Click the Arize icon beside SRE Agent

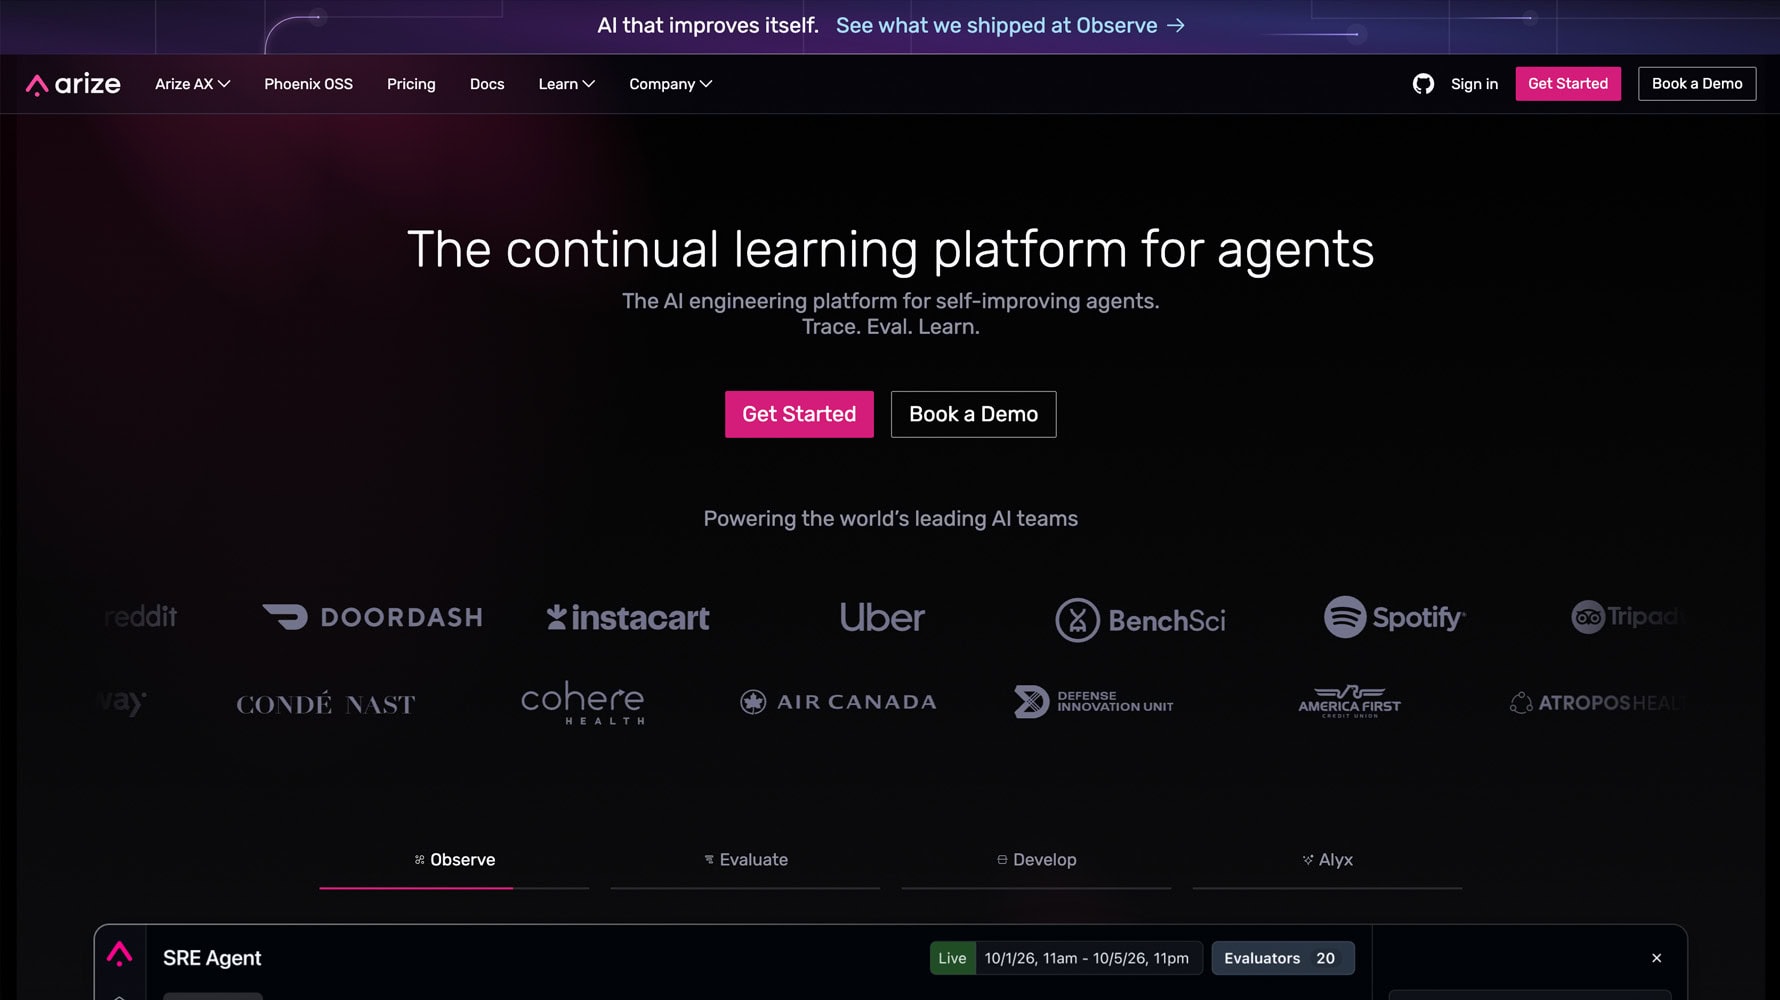(x=120, y=954)
